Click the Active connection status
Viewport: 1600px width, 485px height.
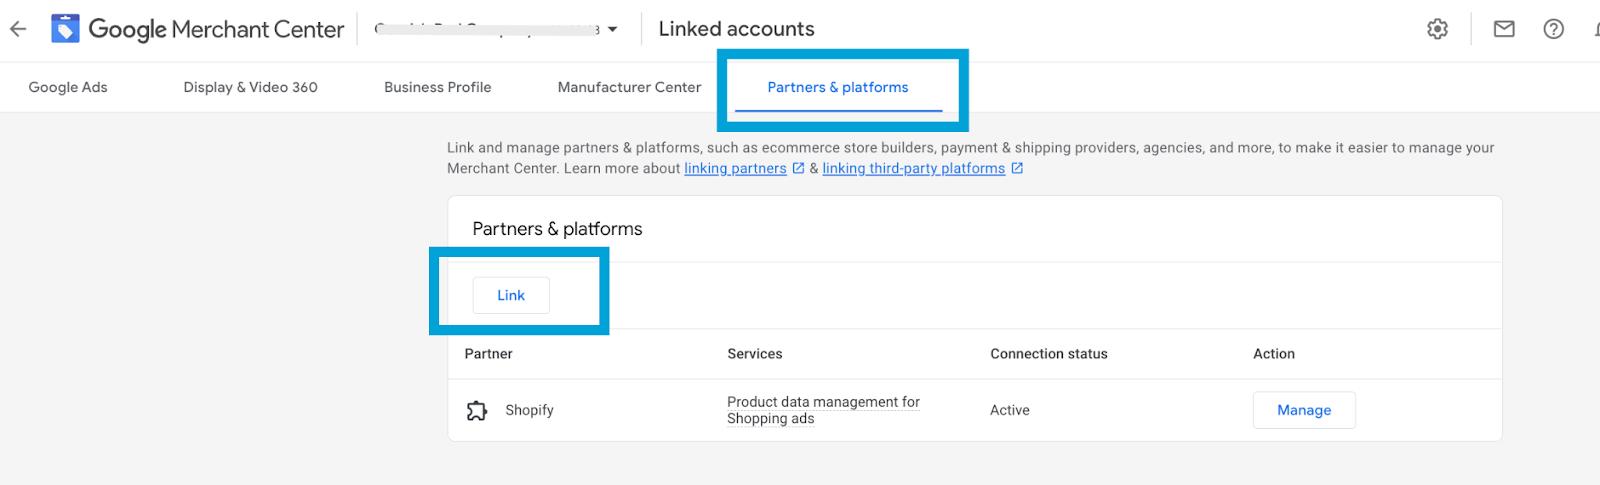[x=1009, y=410]
